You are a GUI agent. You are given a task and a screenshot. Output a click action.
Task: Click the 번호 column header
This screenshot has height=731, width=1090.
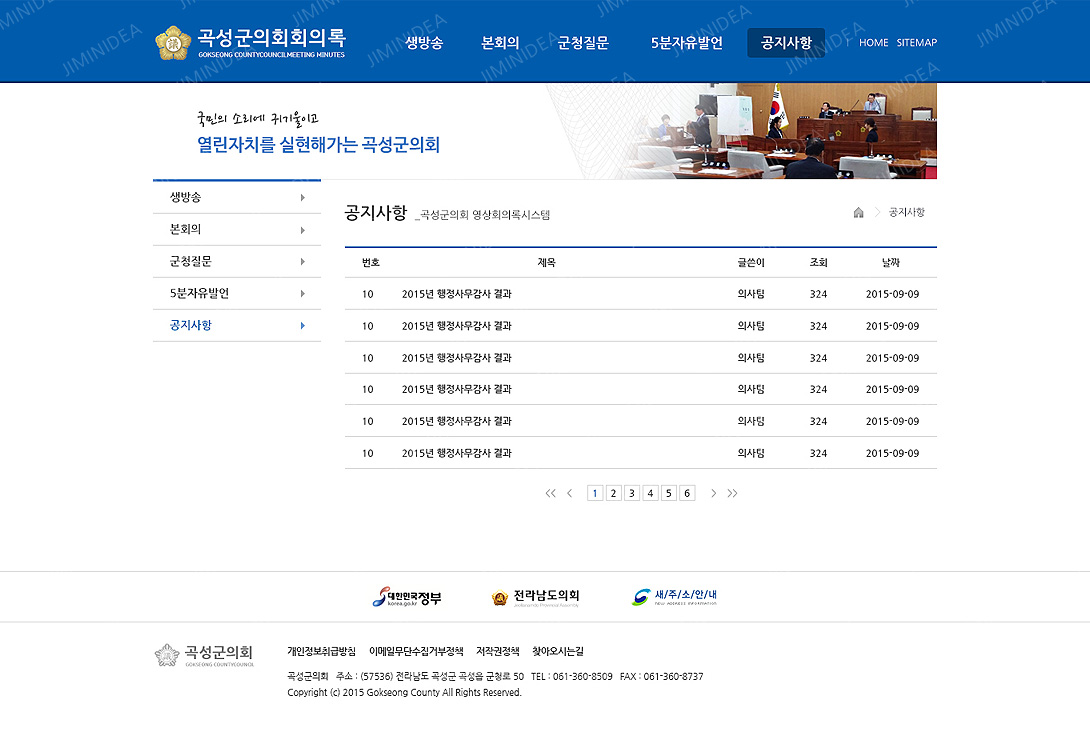pos(371,263)
